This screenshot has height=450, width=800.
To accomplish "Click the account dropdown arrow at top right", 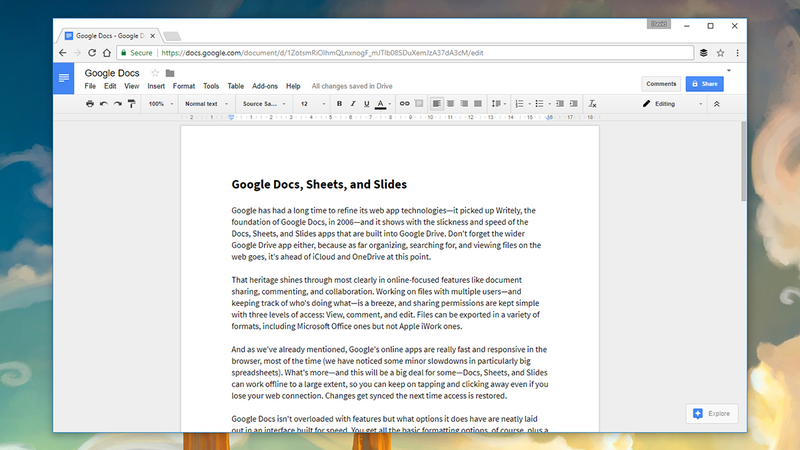I will pos(729,70).
